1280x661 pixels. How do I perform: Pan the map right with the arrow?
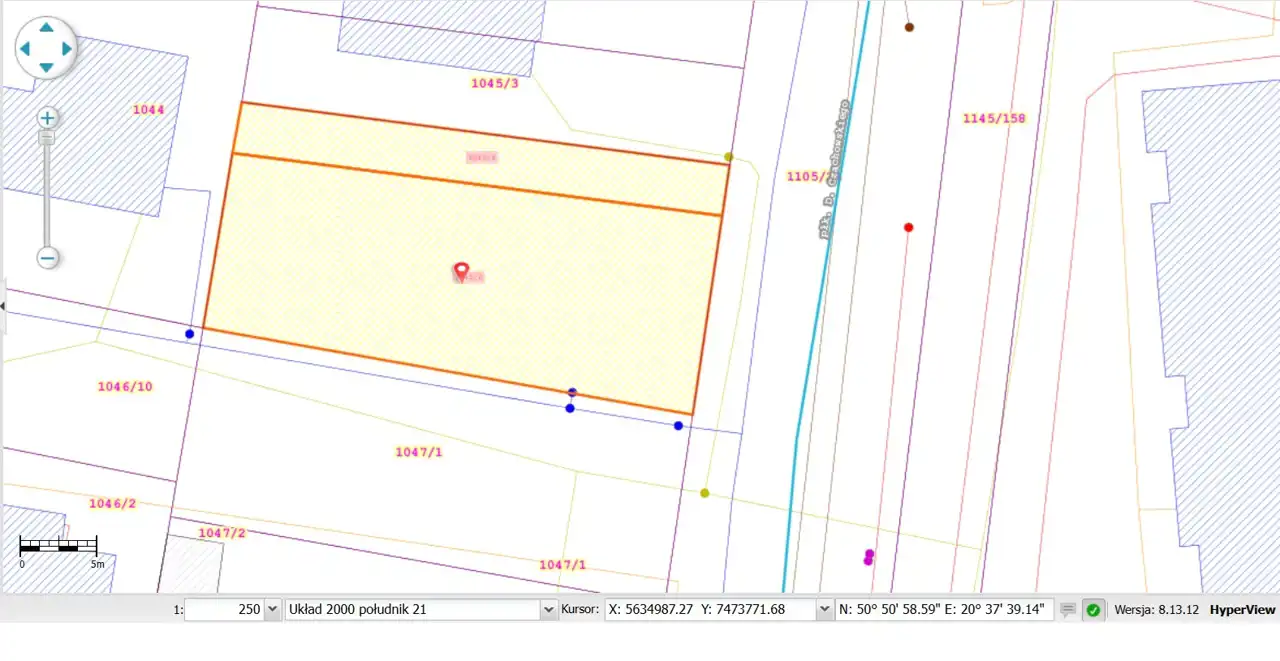67,48
